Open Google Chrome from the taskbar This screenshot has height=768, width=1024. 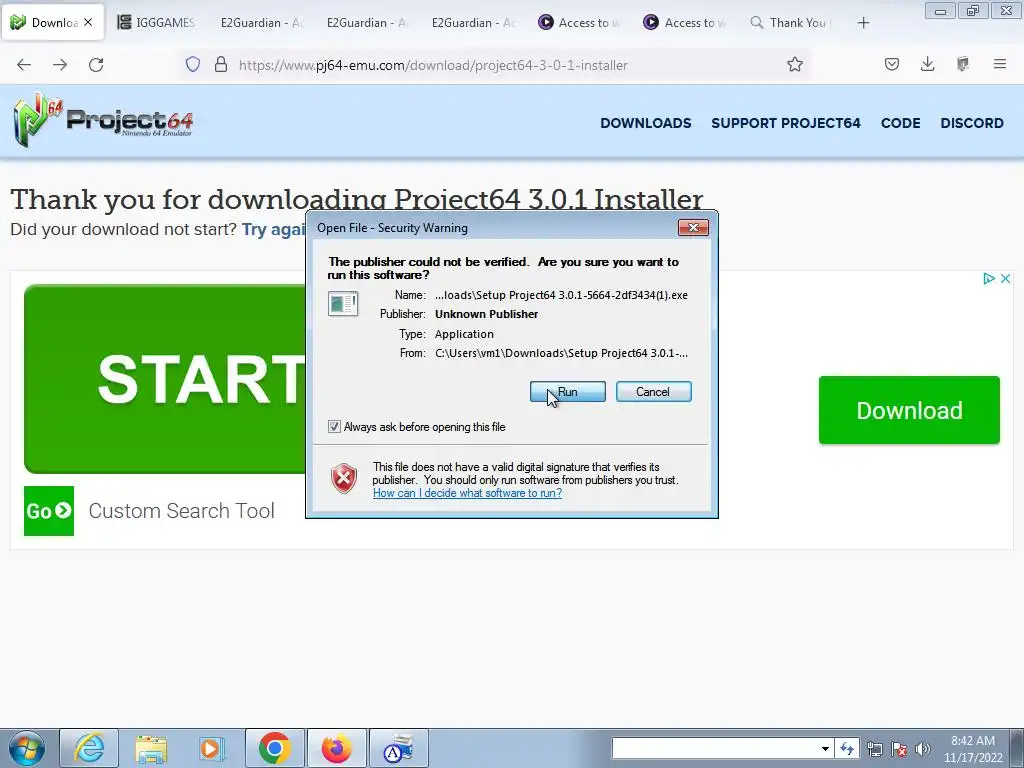pos(274,748)
